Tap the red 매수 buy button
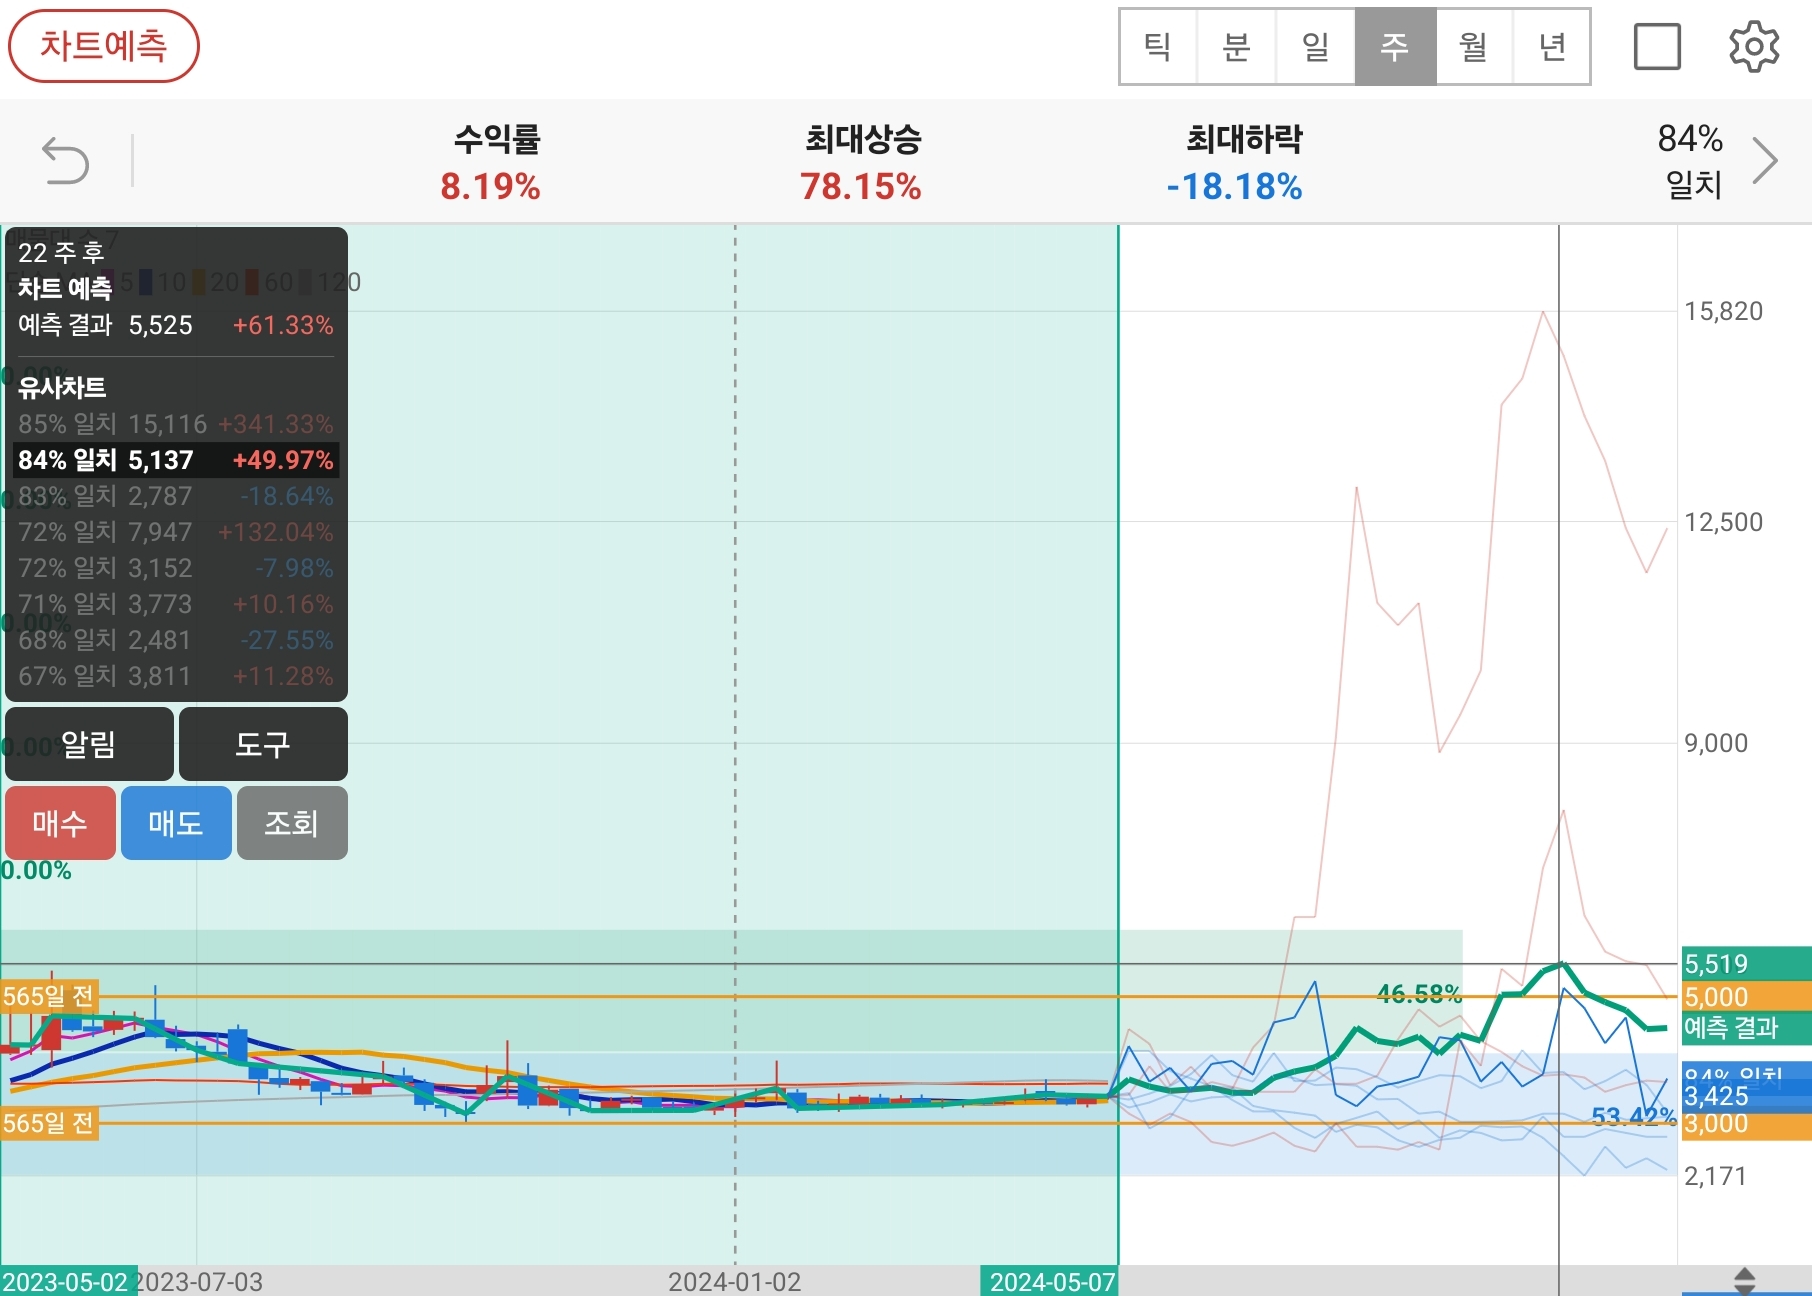 (60, 823)
